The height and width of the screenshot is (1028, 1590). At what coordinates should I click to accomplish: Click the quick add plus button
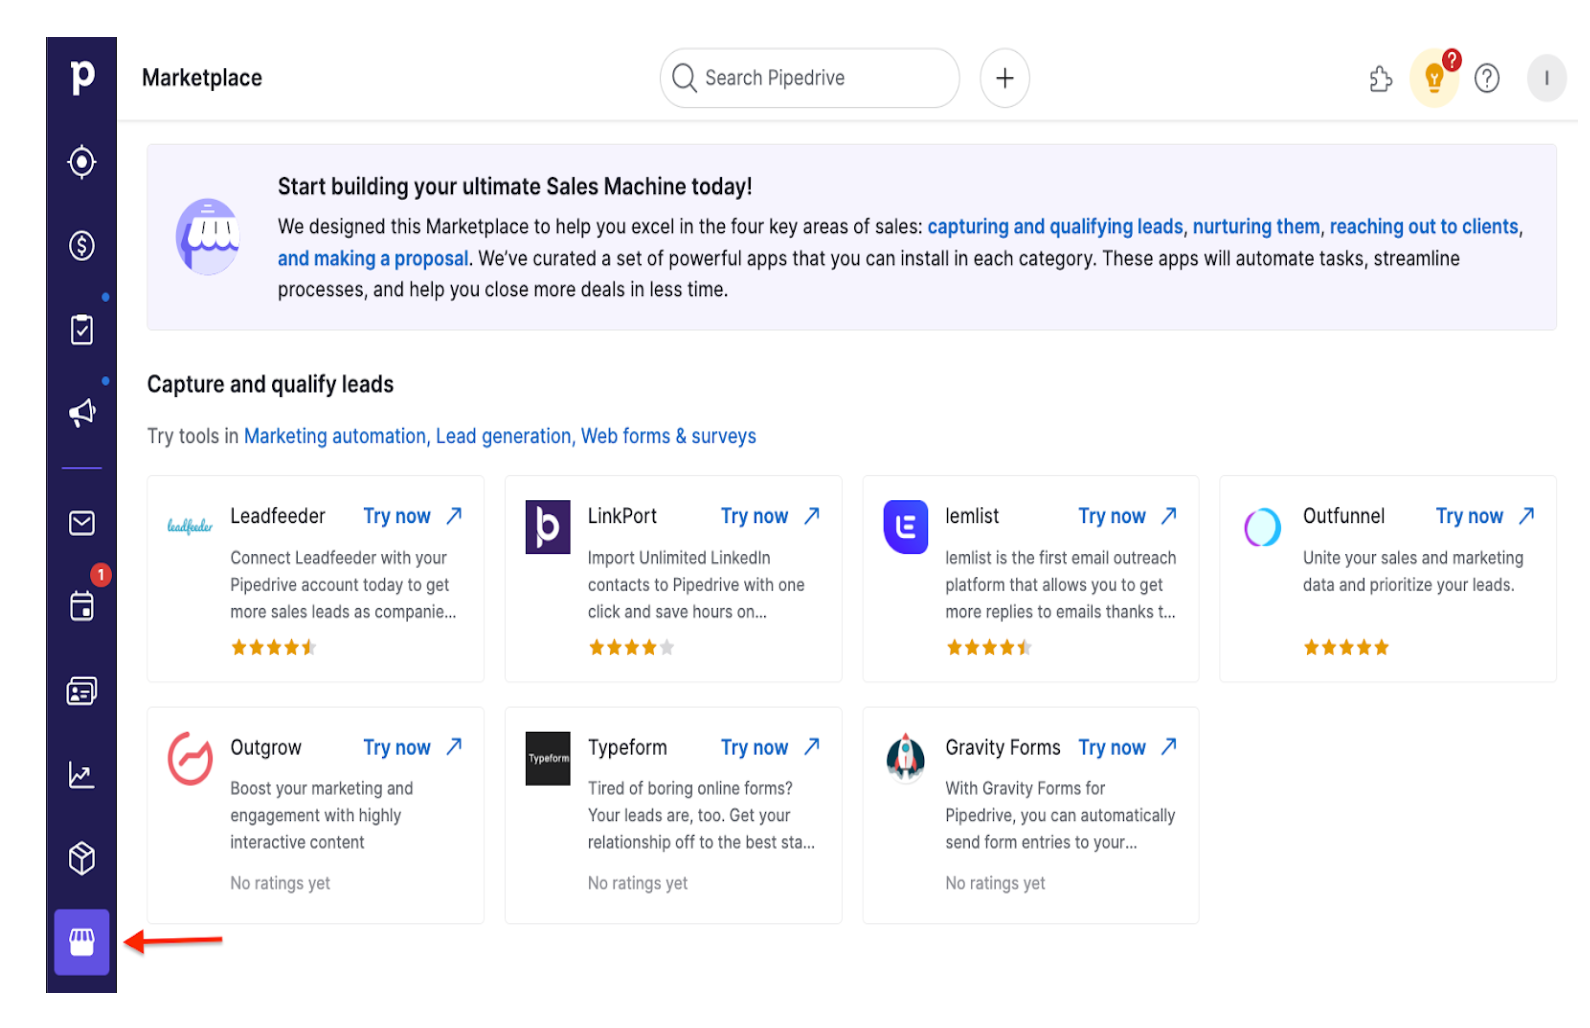click(x=1005, y=78)
